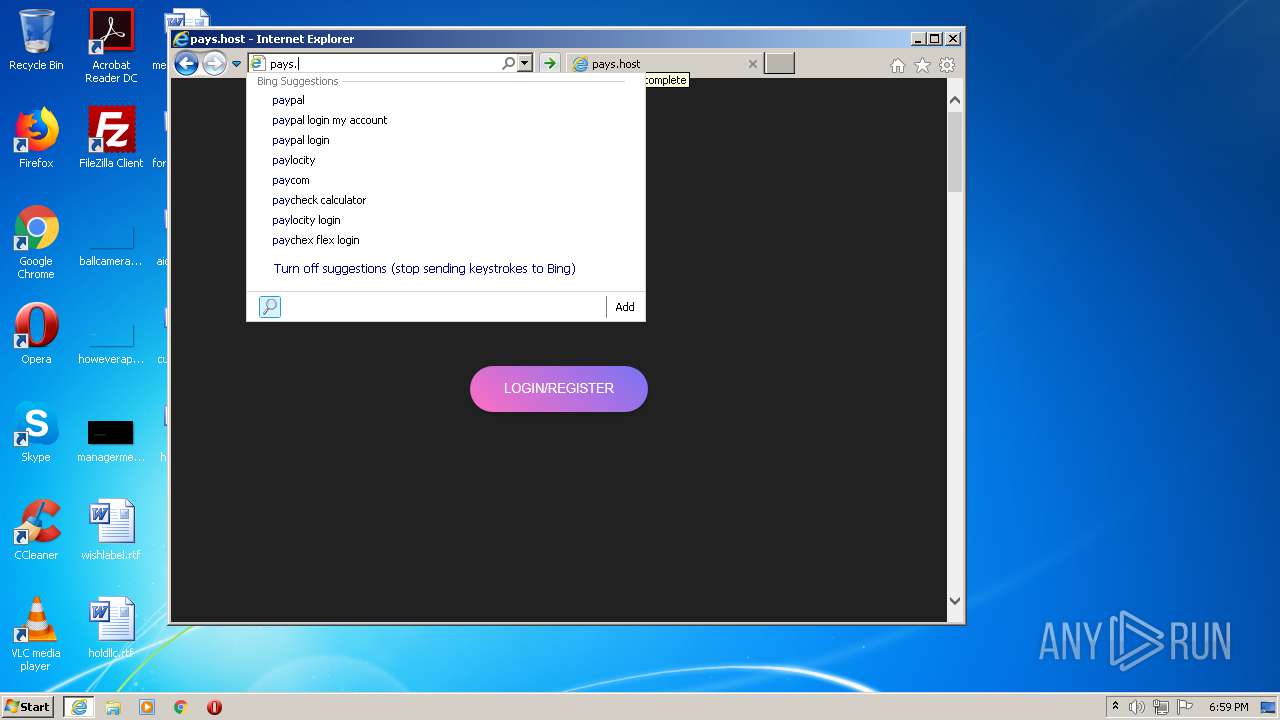This screenshot has height=720, width=1280.
Task: Go back with the IE back arrow
Action: click(186, 64)
